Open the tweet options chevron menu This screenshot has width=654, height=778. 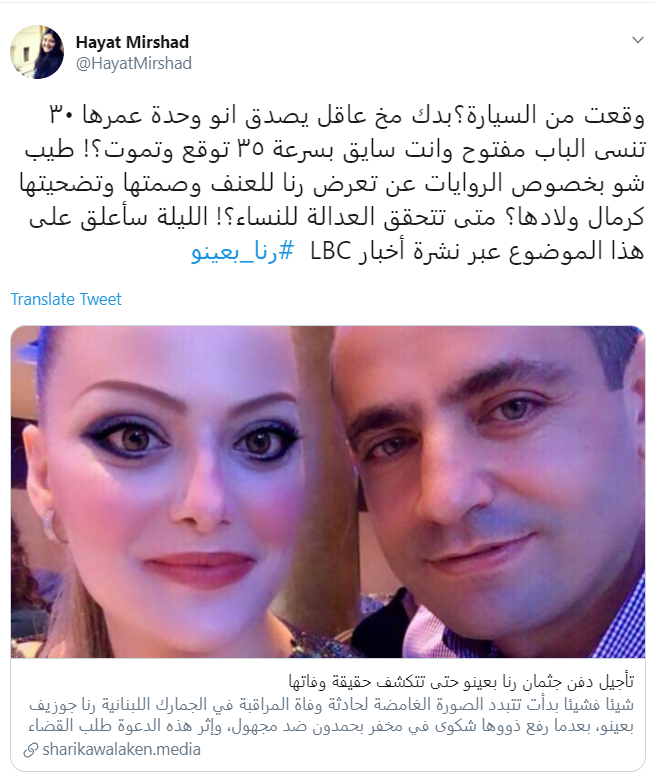638,40
